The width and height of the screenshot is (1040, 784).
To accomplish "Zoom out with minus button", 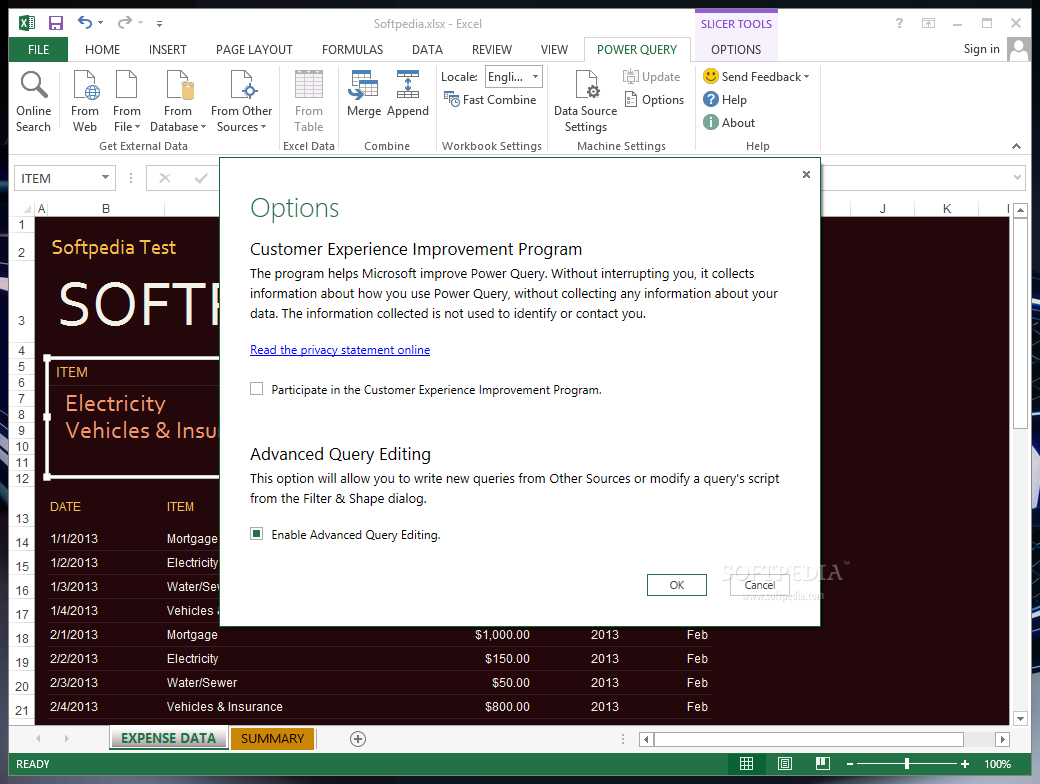I will [850, 764].
